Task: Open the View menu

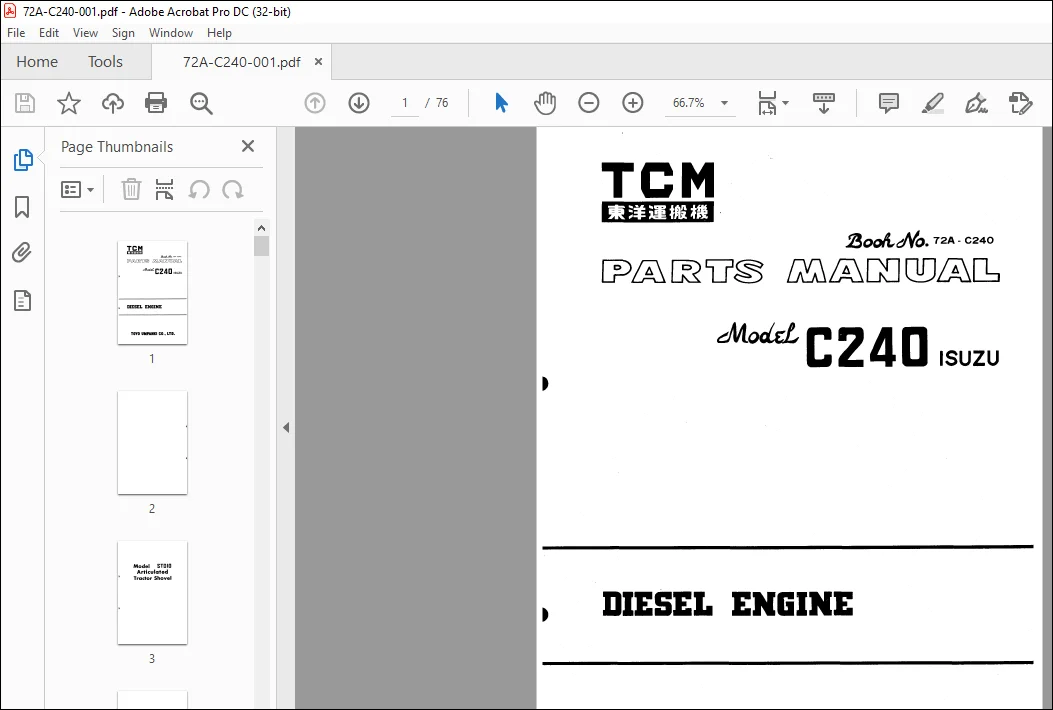Action: coord(85,33)
